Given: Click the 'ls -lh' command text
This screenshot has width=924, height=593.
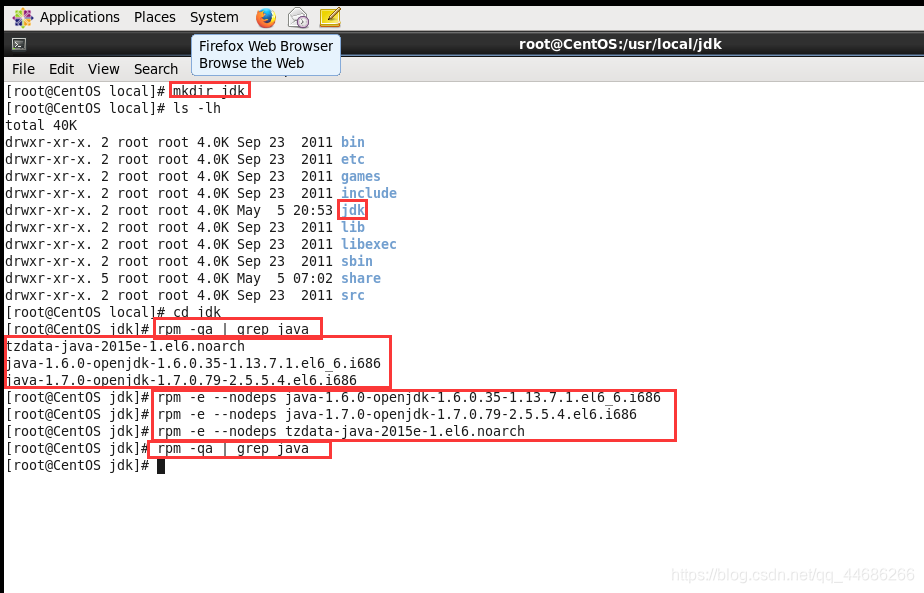Looking at the screenshot, I should tap(197, 108).
